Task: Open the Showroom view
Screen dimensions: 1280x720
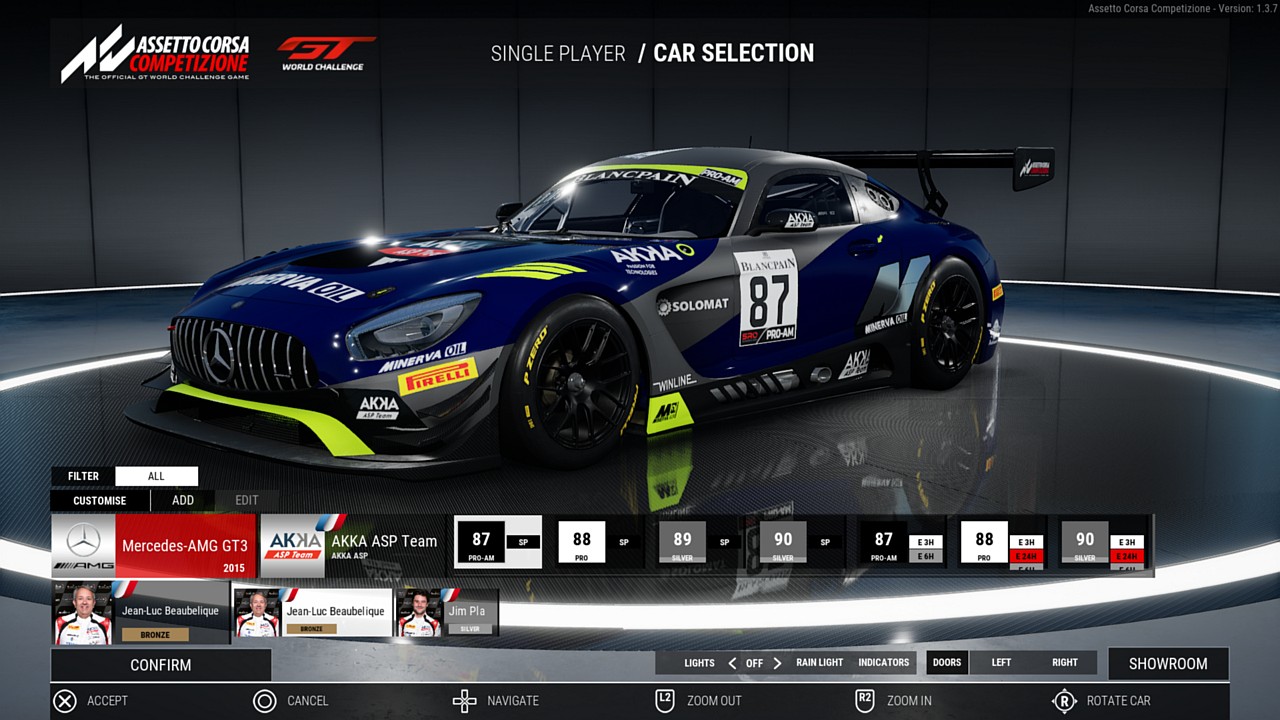Action: tap(1167, 664)
